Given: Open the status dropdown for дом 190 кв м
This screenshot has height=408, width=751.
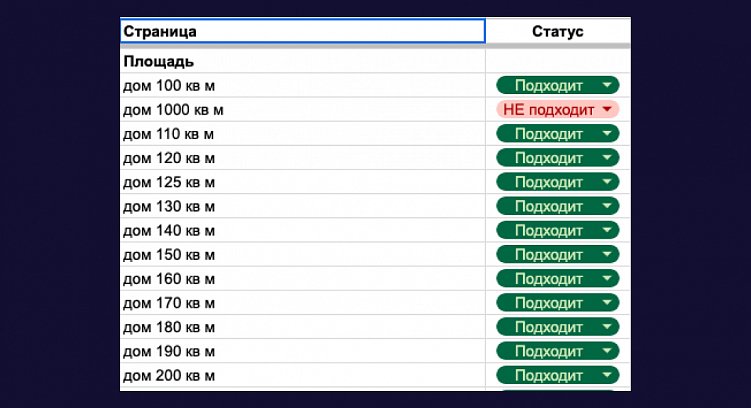Looking at the screenshot, I should 558,351.
